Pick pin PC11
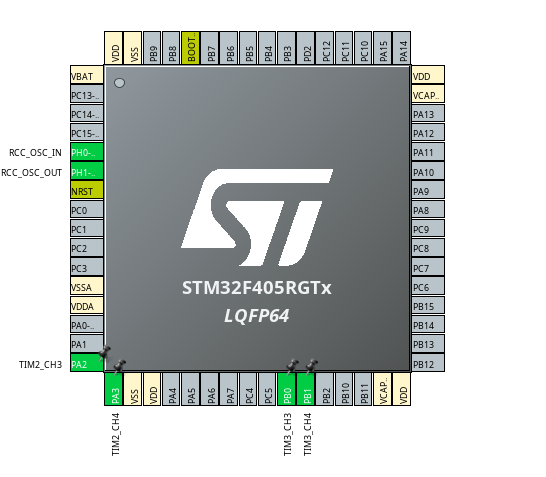 pyautogui.click(x=344, y=48)
